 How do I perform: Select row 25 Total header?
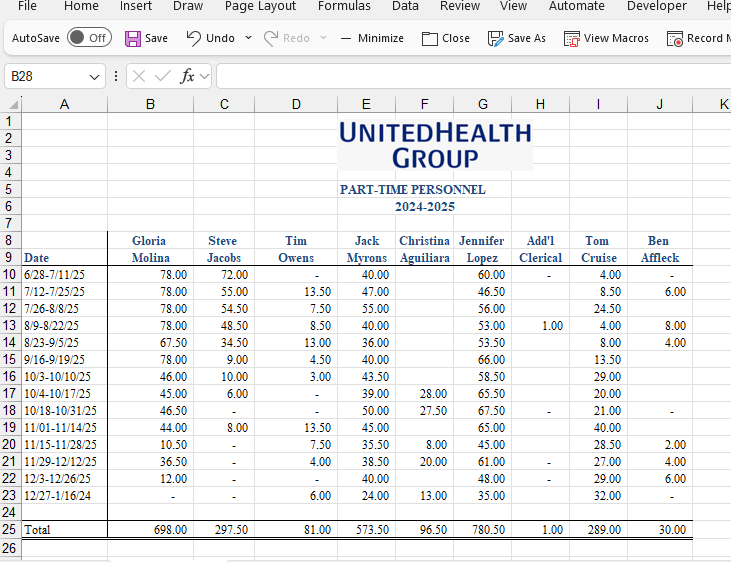tap(10, 528)
